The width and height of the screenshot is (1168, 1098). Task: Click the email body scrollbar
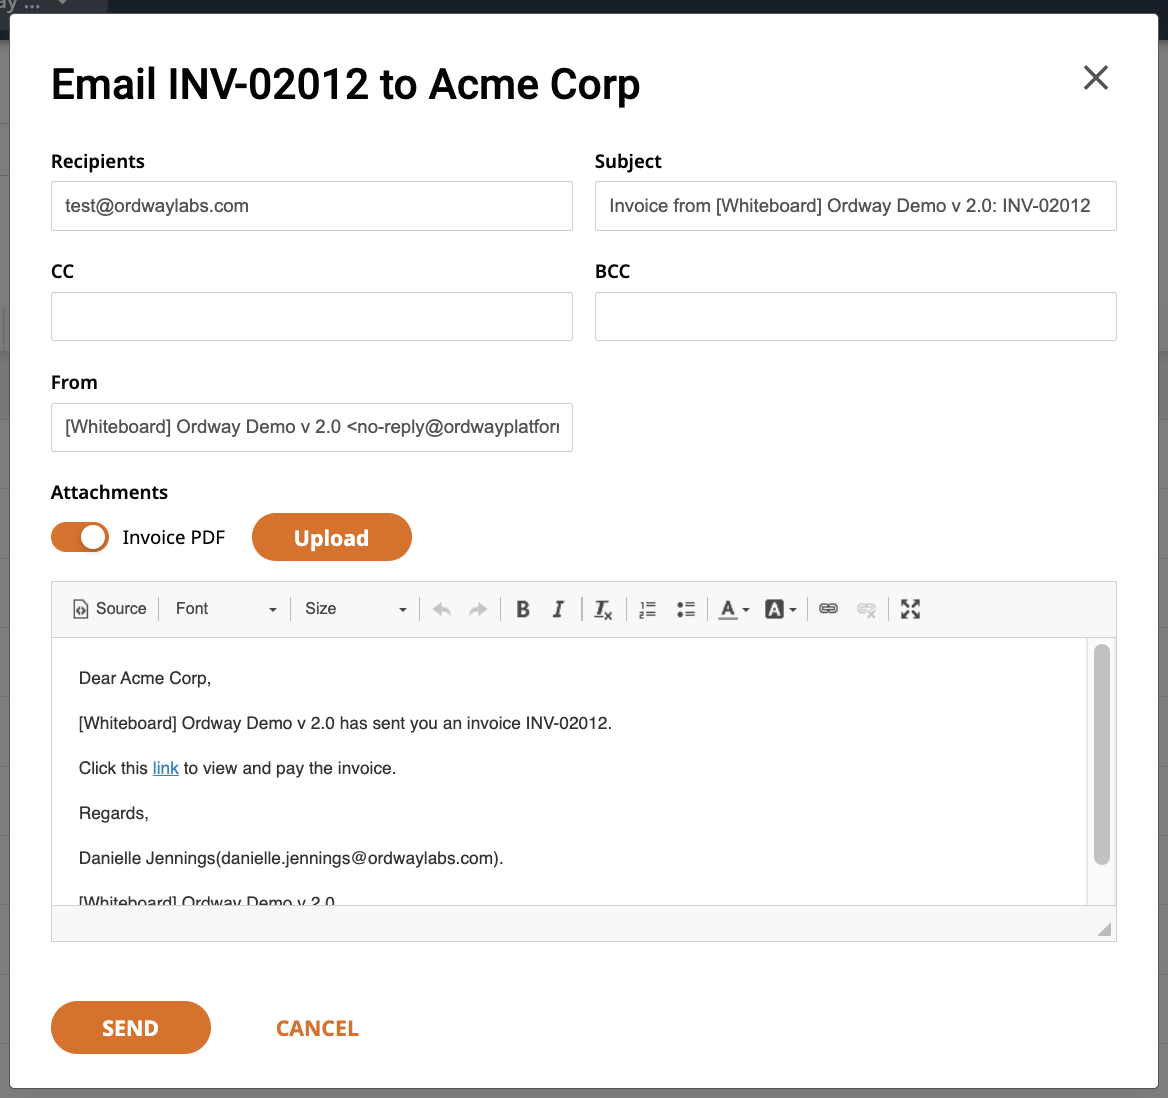coord(1102,754)
